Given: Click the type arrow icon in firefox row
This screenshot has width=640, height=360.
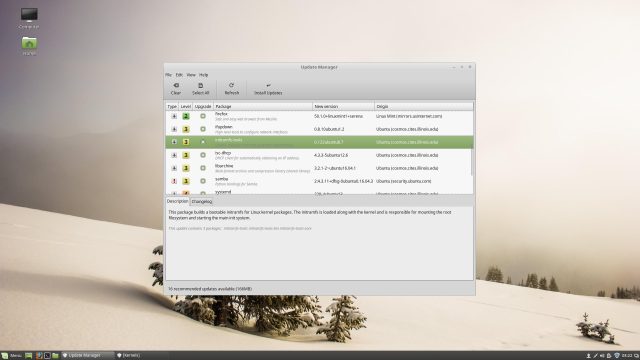Looking at the screenshot, I should click(x=174, y=116).
